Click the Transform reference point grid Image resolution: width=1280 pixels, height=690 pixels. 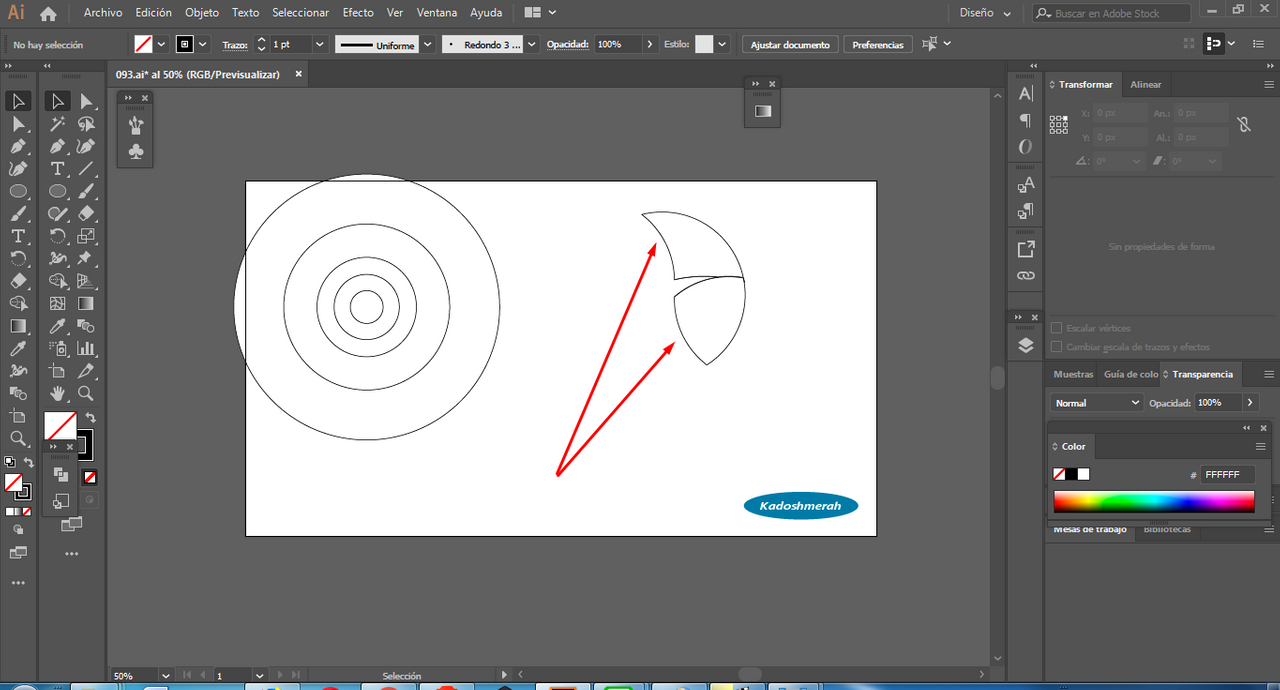pyautogui.click(x=1059, y=125)
